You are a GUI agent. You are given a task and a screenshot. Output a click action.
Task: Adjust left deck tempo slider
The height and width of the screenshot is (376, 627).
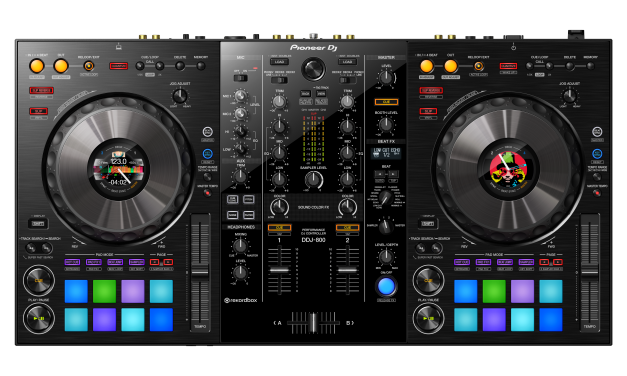coord(200,273)
